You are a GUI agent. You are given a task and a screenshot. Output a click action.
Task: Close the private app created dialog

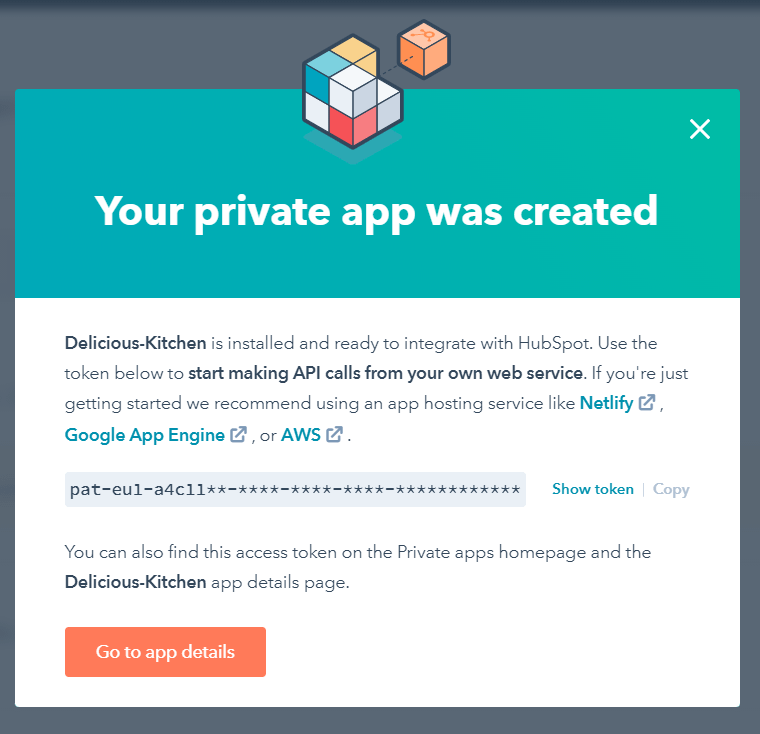pos(700,129)
